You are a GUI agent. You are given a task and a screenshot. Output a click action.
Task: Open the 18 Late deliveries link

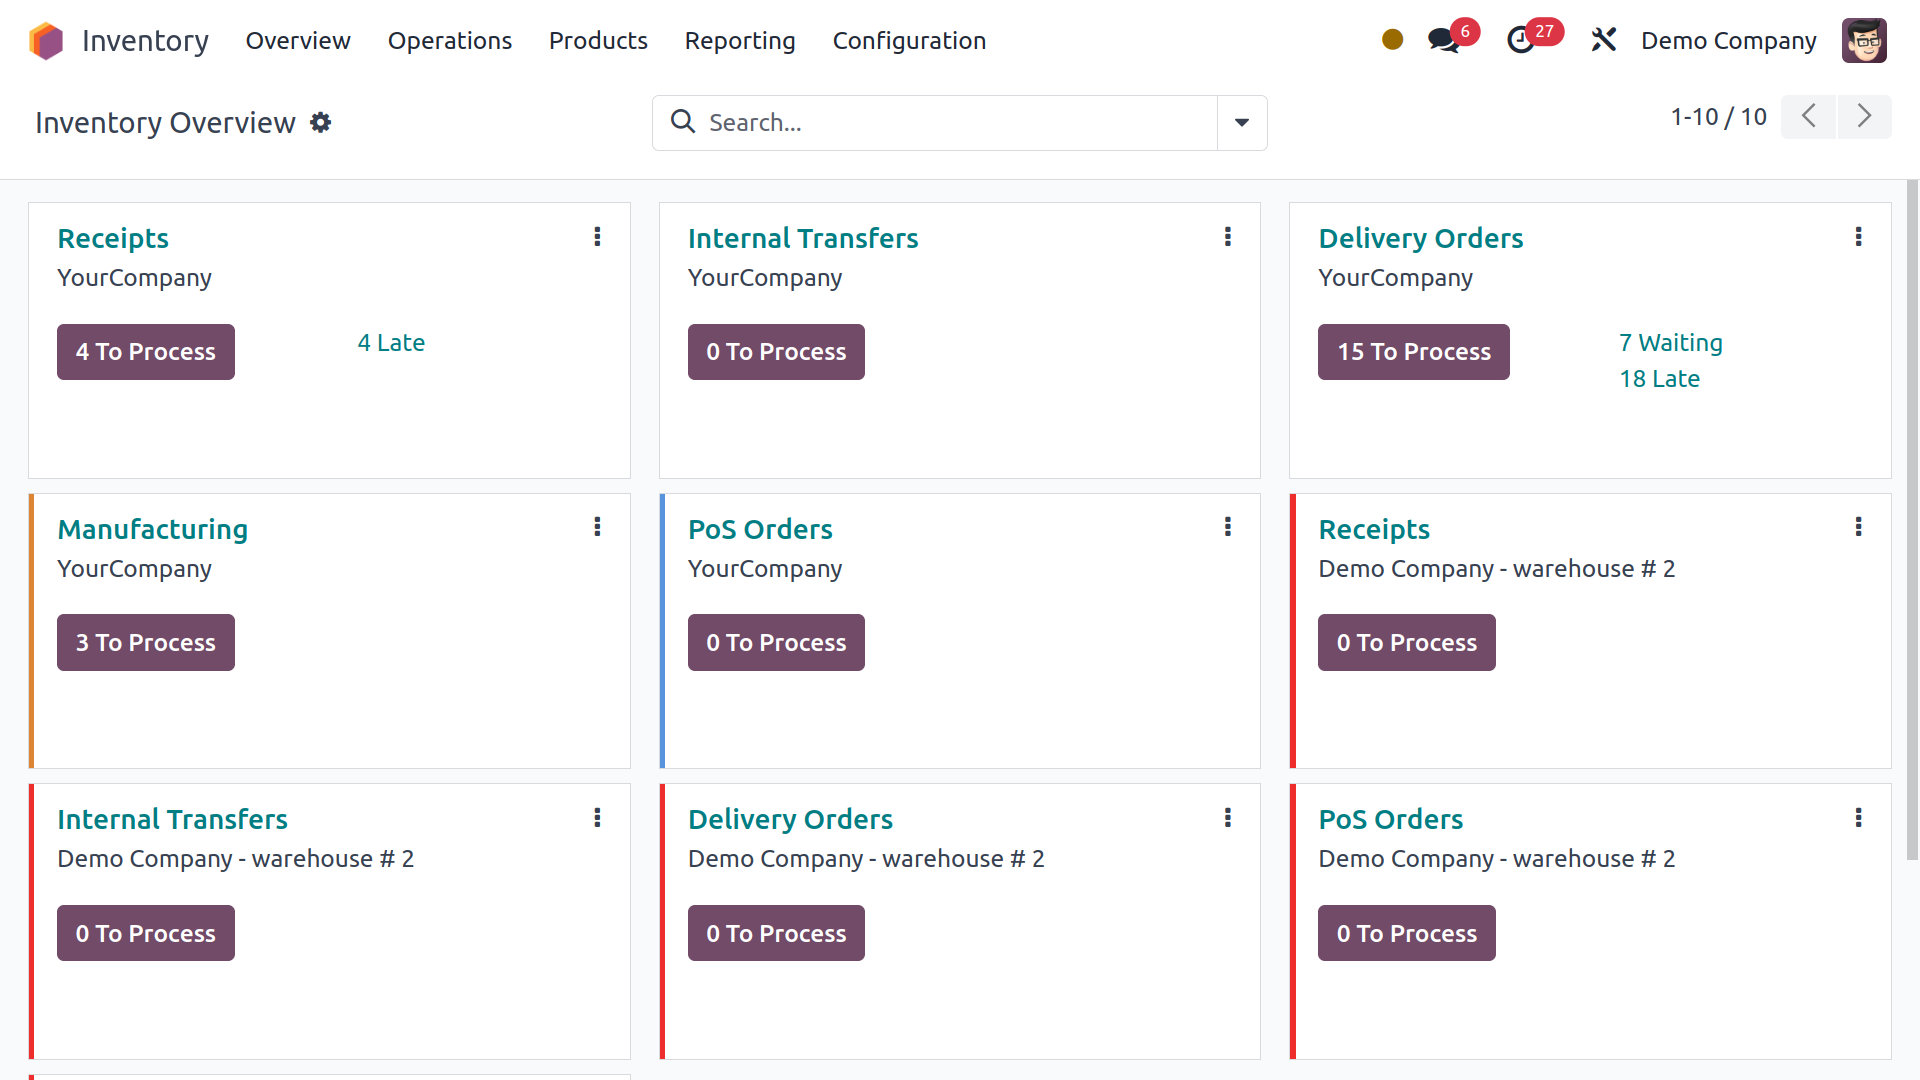1659,379
